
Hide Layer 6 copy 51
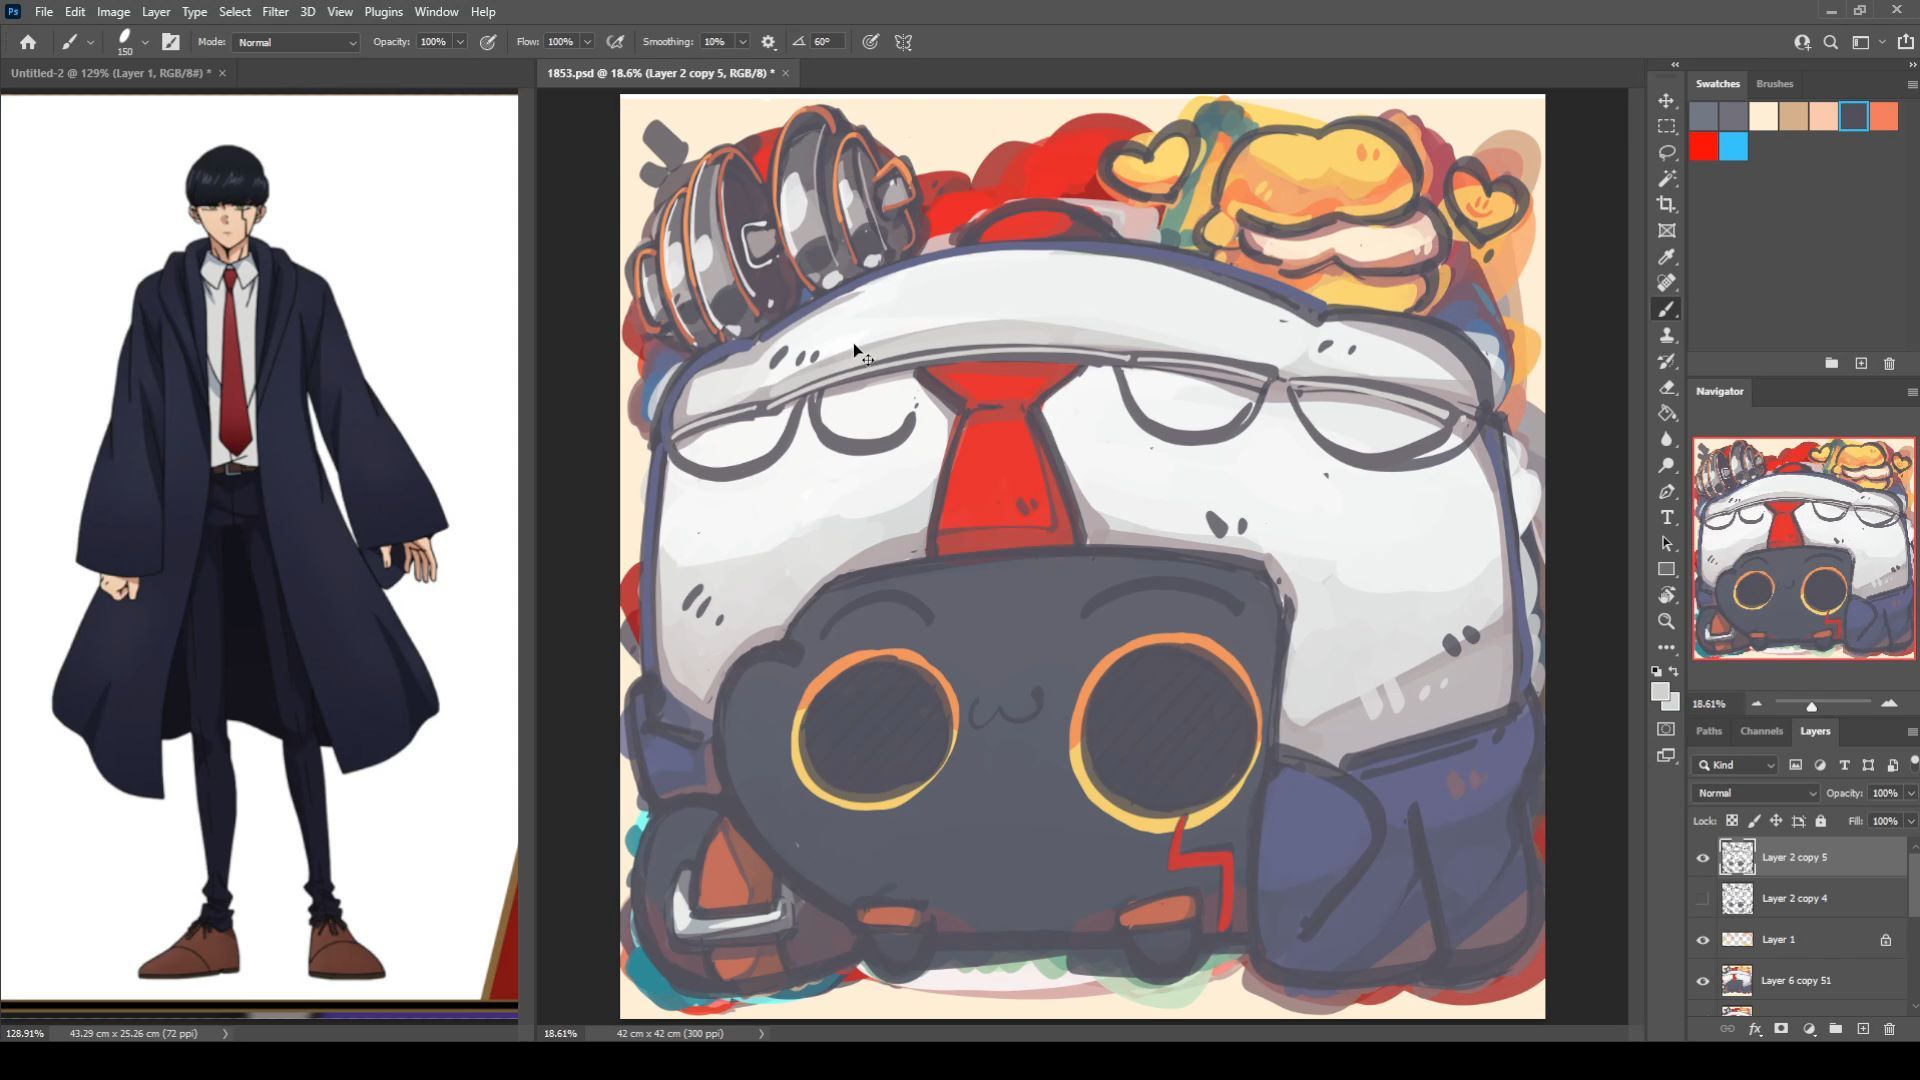(1703, 981)
